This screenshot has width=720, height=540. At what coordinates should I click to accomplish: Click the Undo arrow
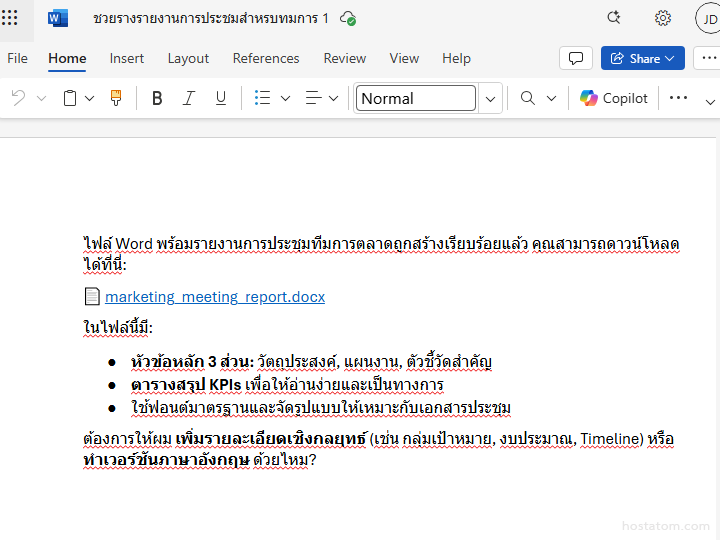(x=18, y=98)
